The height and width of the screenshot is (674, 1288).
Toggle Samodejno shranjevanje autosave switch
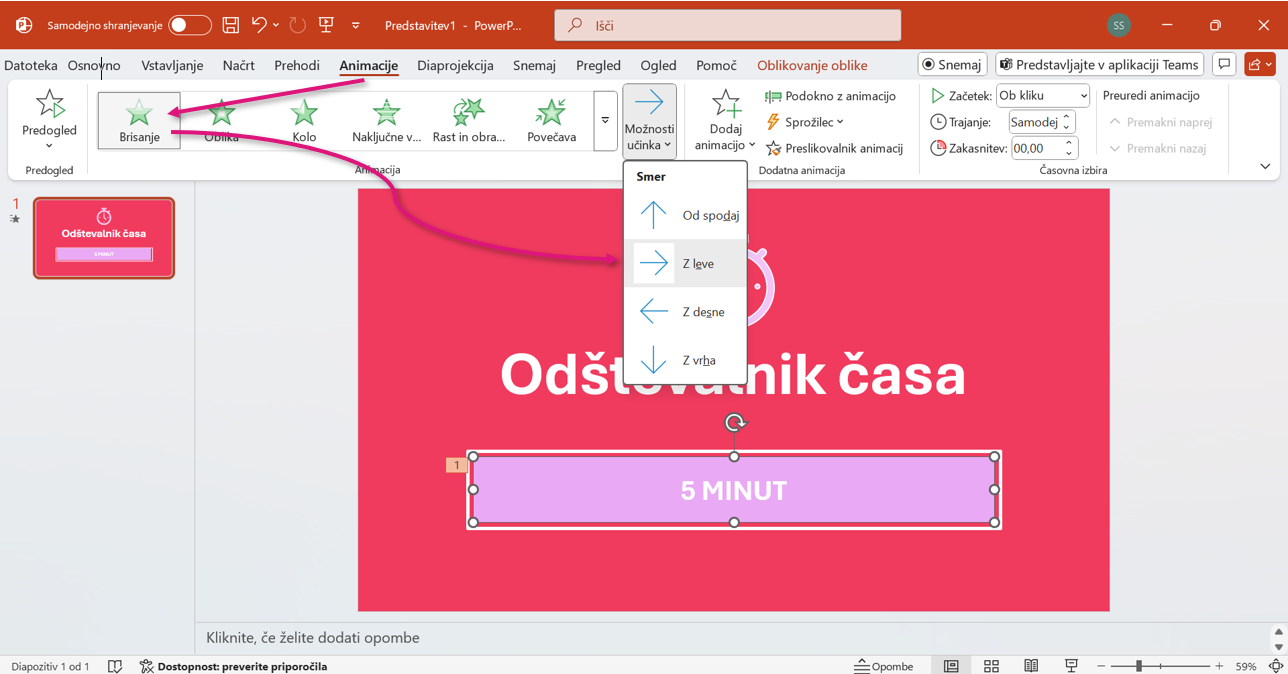(x=190, y=25)
